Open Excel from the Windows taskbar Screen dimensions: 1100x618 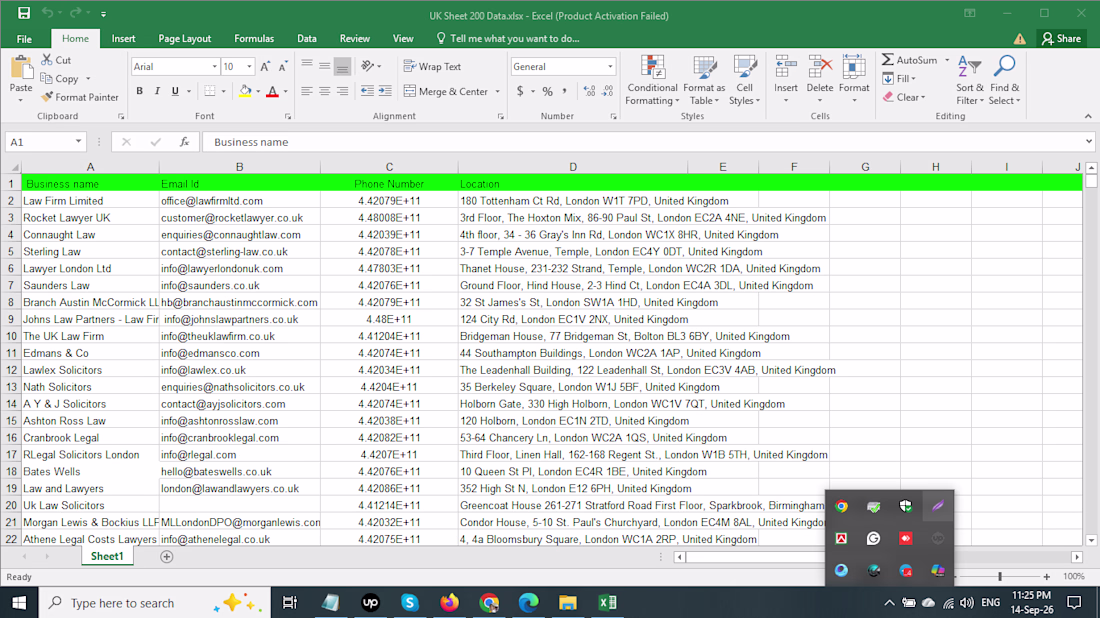pyautogui.click(x=608, y=603)
